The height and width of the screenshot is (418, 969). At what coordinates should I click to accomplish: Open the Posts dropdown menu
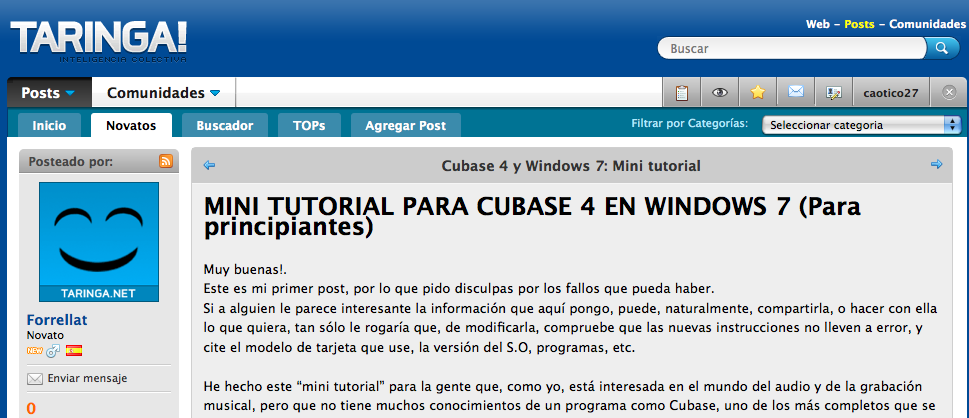[x=49, y=93]
